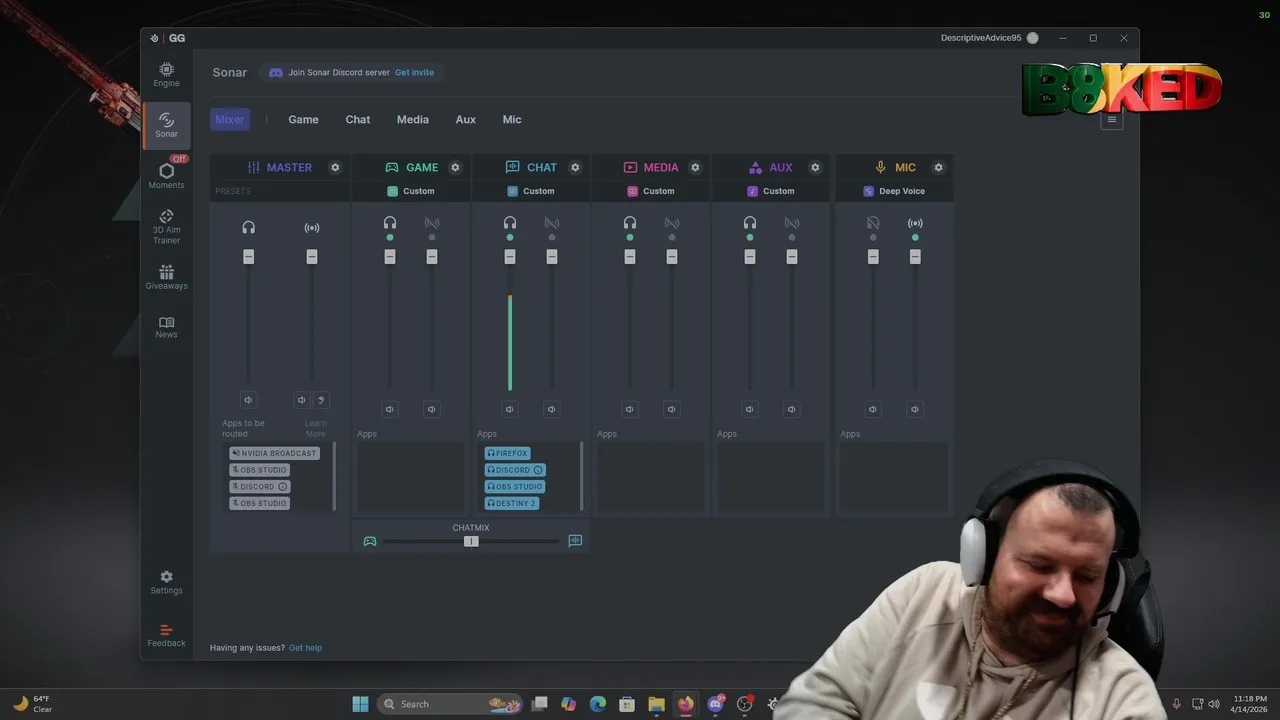The width and height of the screenshot is (1280, 720).
Task: Mute AUX stream channel
Action: 792,409
